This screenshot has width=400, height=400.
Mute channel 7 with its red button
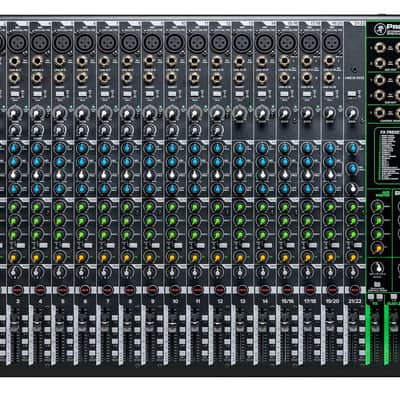[x=107, y=290]
